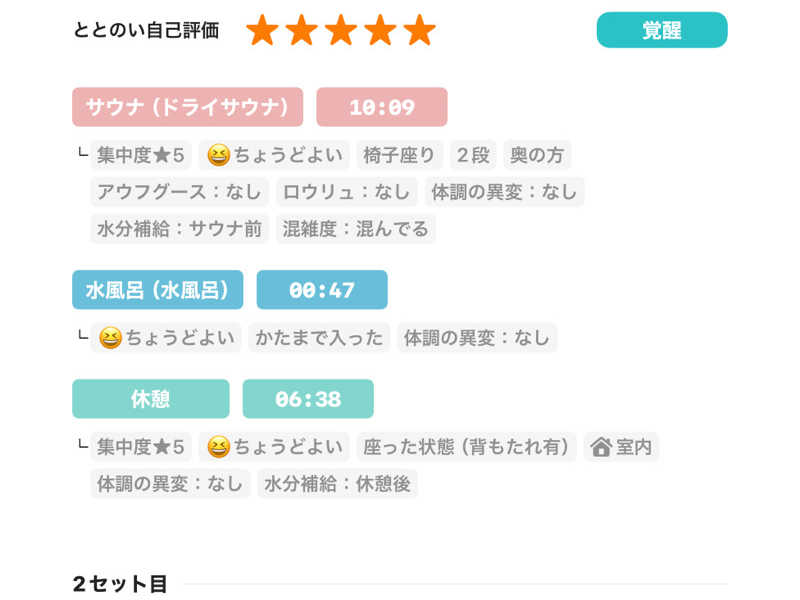The image size is (800, 600).
Task: Click the smiley emoji in the sauna row
Action: 217,155
